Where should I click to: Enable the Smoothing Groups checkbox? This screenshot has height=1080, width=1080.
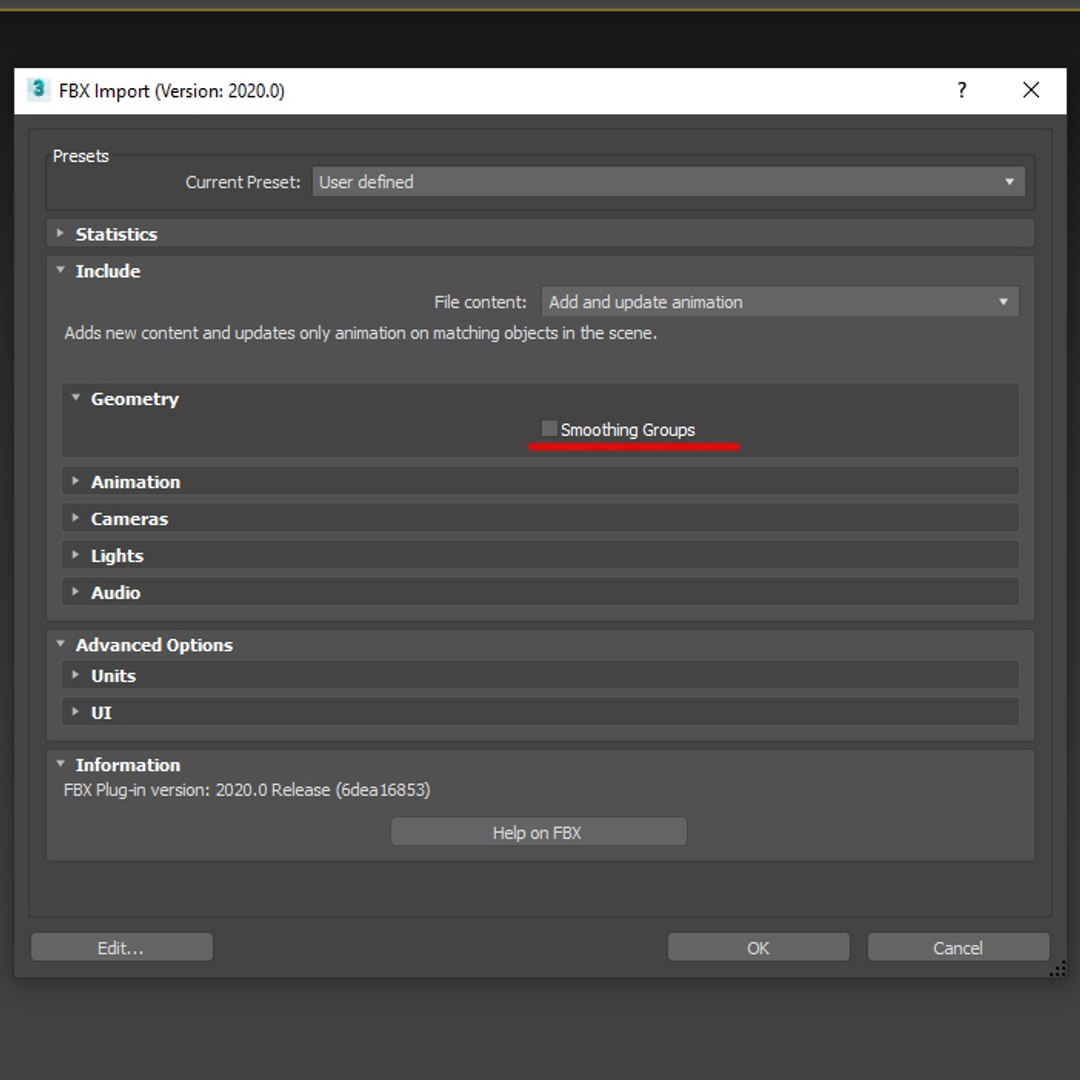[549, 428]
